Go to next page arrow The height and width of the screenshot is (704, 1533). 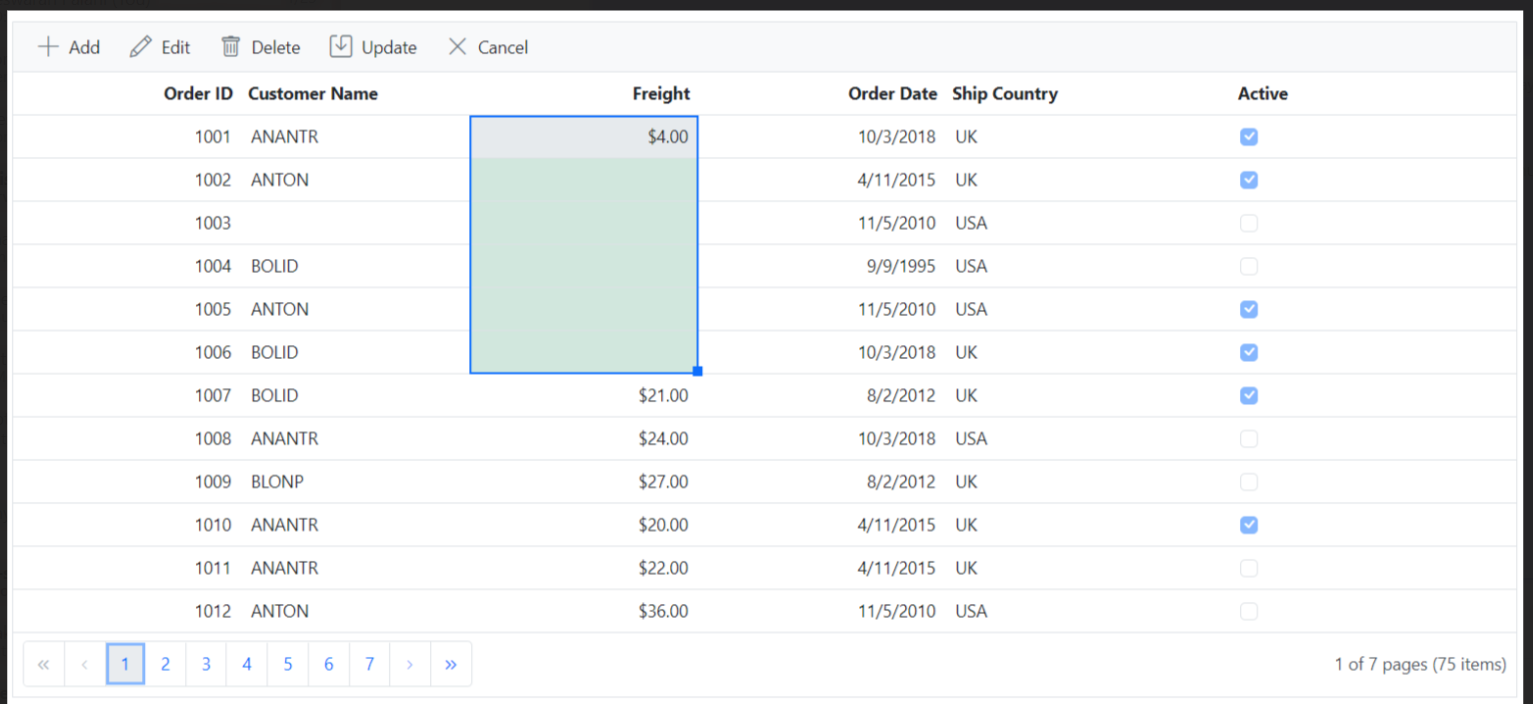click(410, 664)
